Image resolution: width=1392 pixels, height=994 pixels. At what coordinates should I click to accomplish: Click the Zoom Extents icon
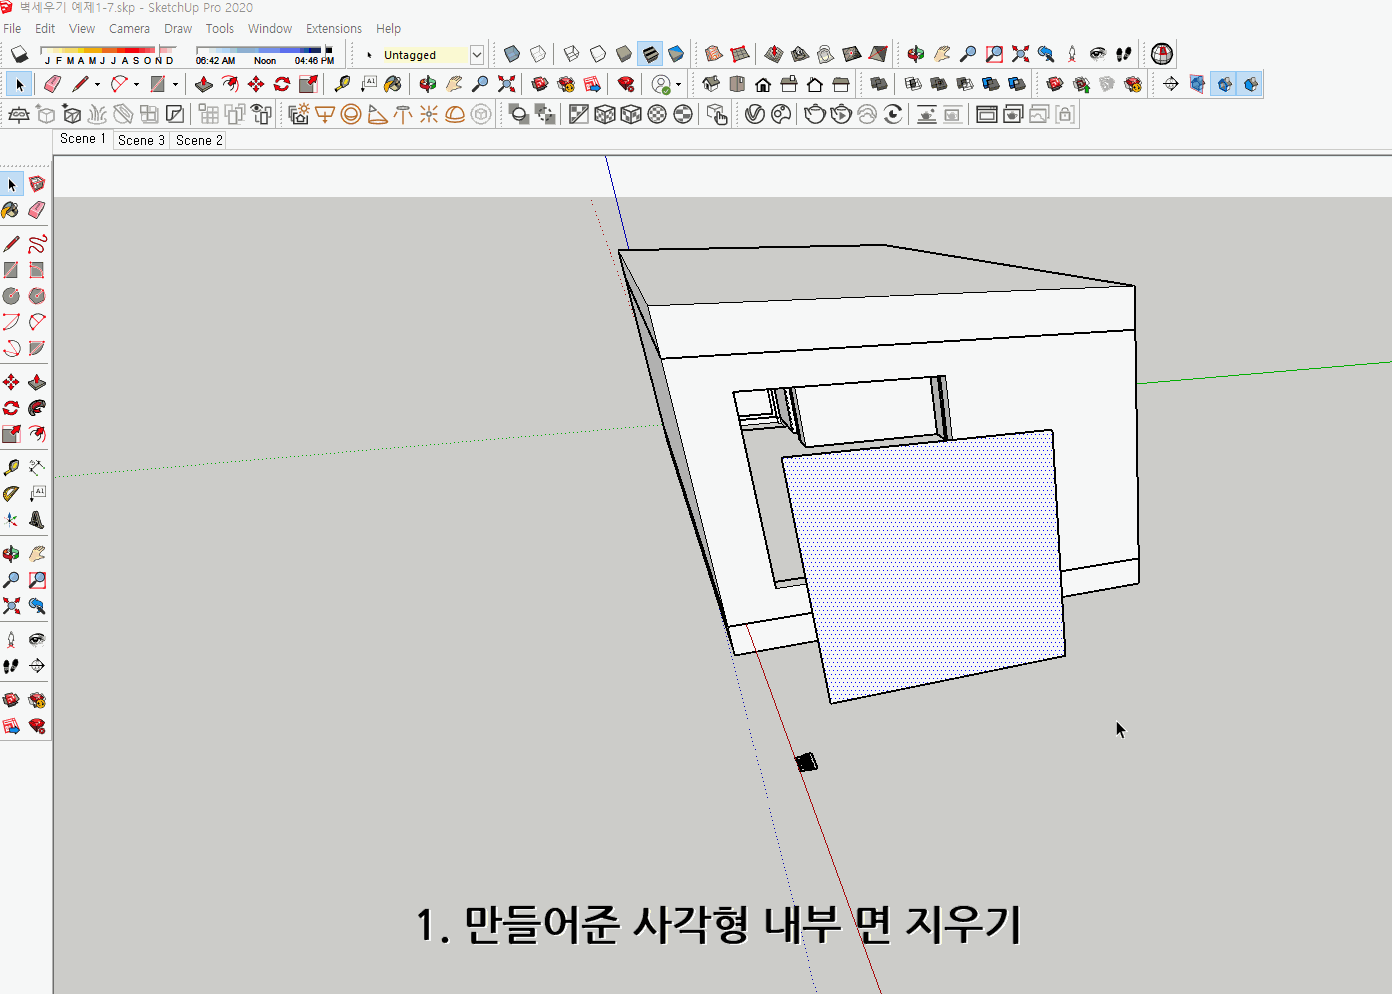click(10, 605)
